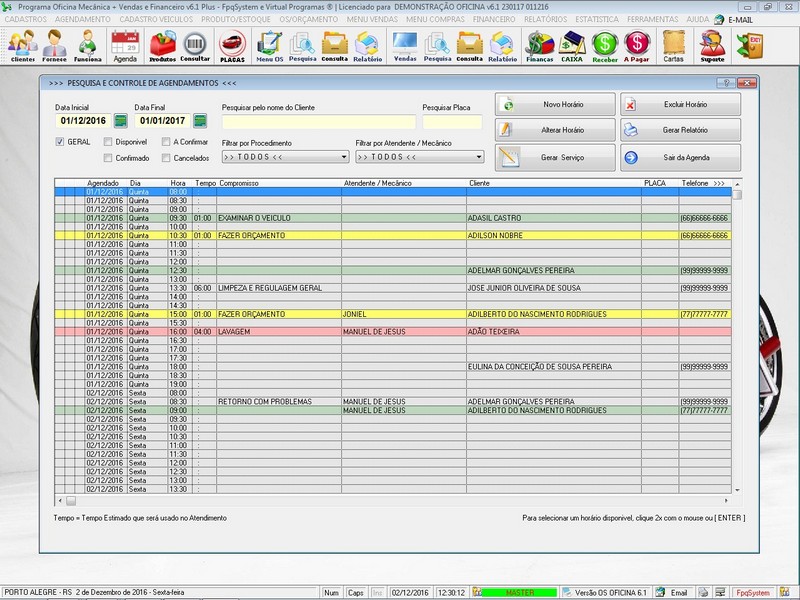Viewport: 800px width, 600px height.
Task: Click the CAIXA toolbar icon
Action: click(572, 45)
